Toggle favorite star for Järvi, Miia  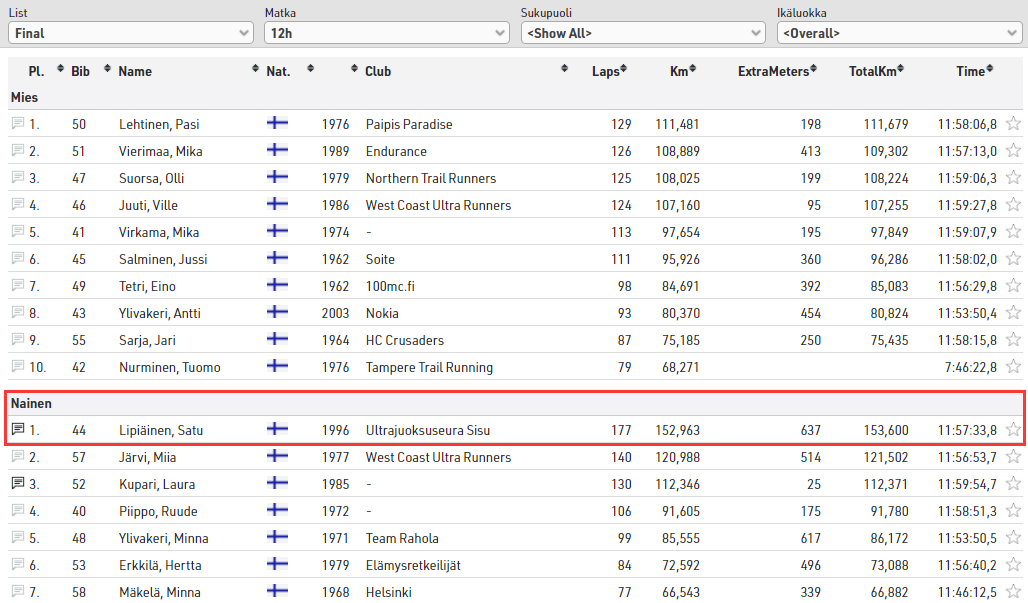[x=1013, y=457]
